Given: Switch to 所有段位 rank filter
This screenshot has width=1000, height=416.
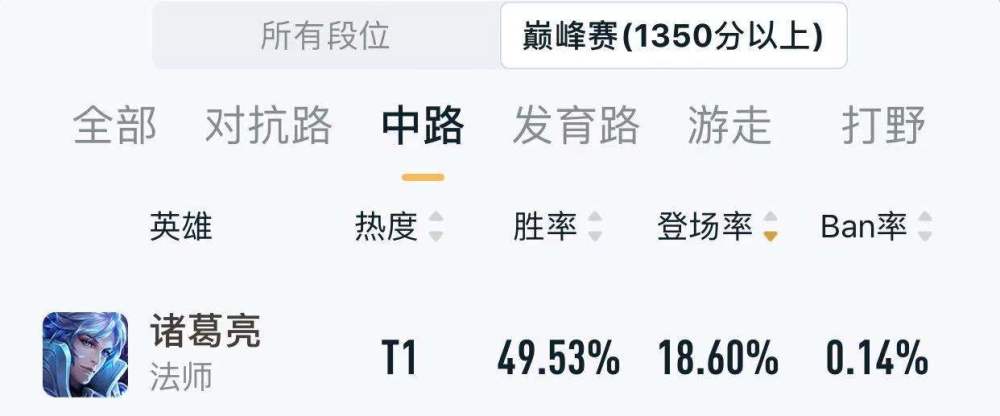Looking at the screenshot, I should click(x=325, y=36).
